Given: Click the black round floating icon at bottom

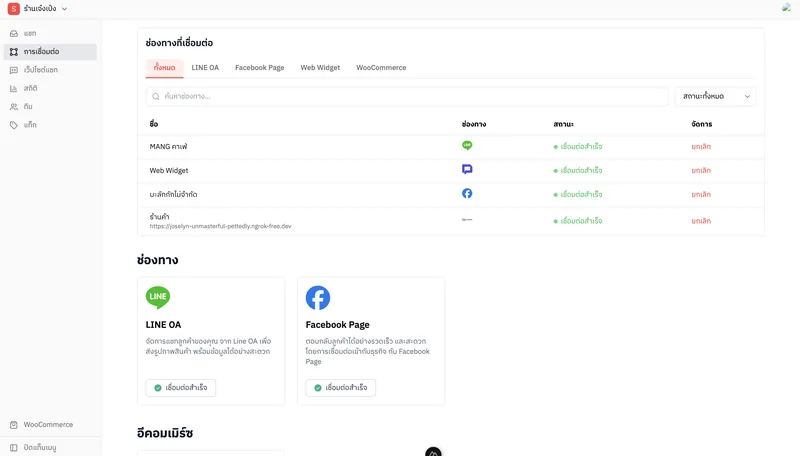Looking at the screenshot, I should click(433, 452).
